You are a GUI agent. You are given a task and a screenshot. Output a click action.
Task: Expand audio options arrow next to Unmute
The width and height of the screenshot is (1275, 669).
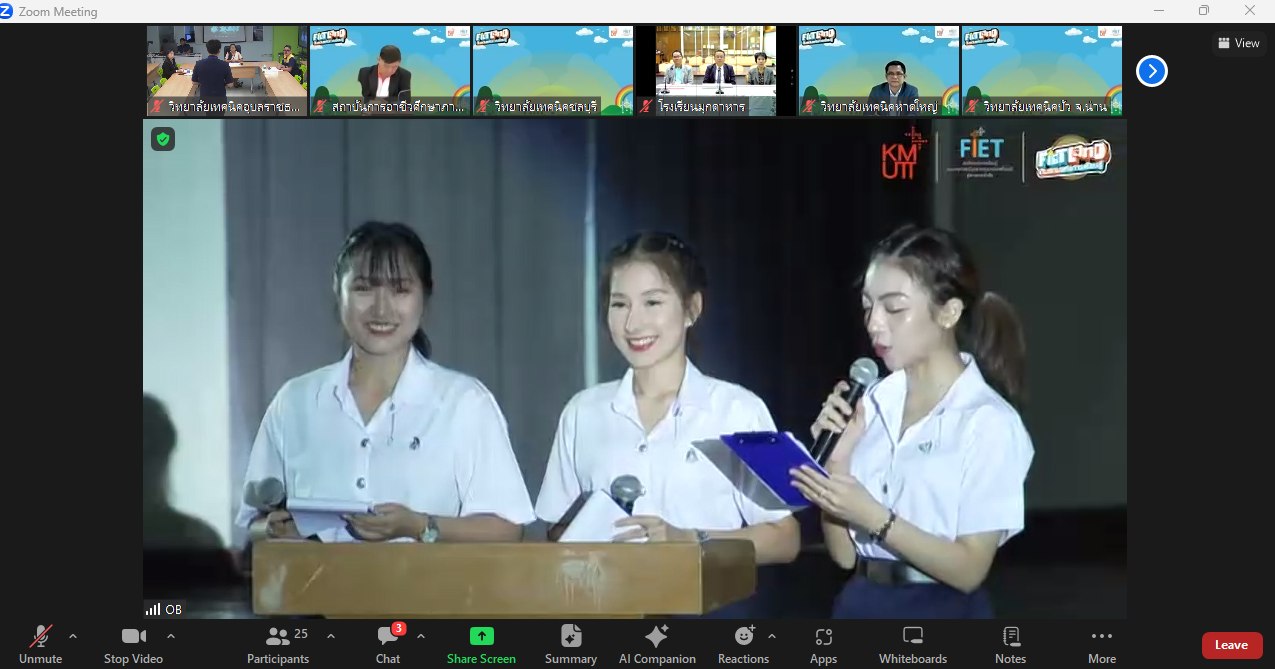[x=73, y=636]
